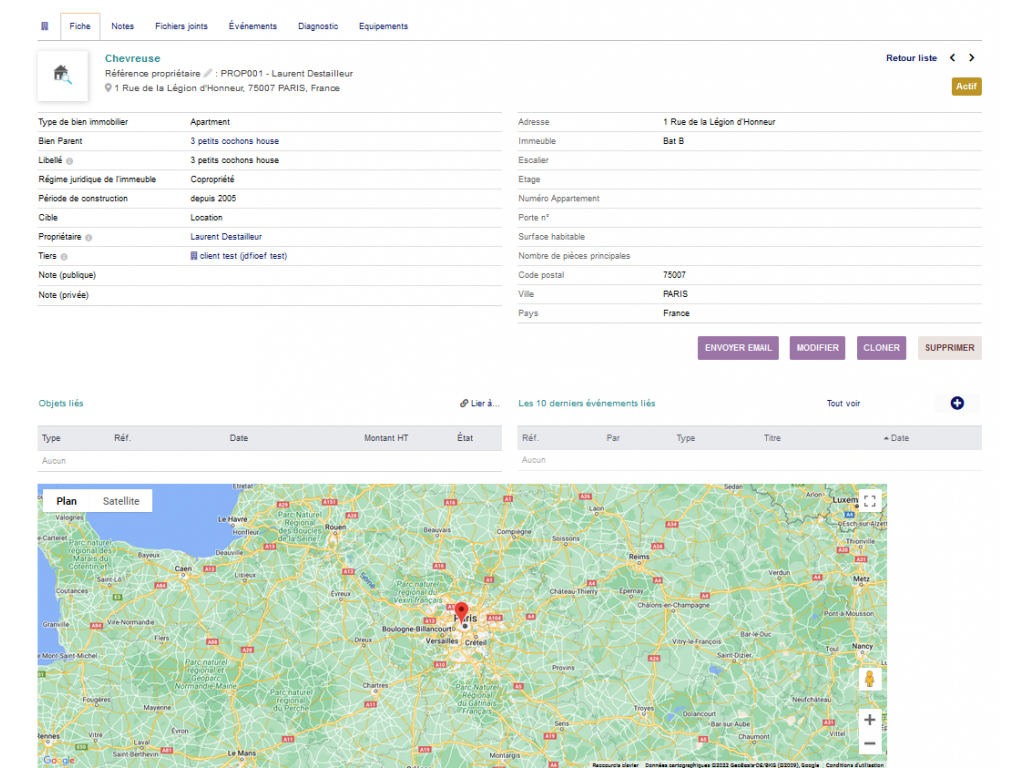Screen dimensions: 1024x768
Task: Zoom out on the map
Action: point(869,744)
